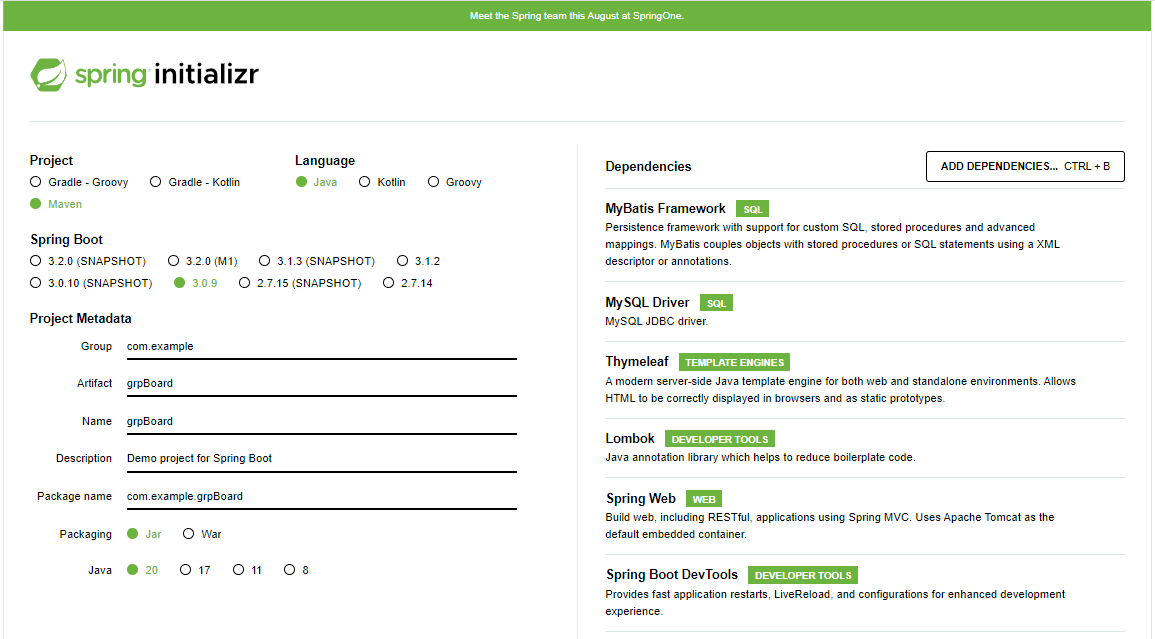Click the Thymeleaf dependency title

tap(636, 362)
